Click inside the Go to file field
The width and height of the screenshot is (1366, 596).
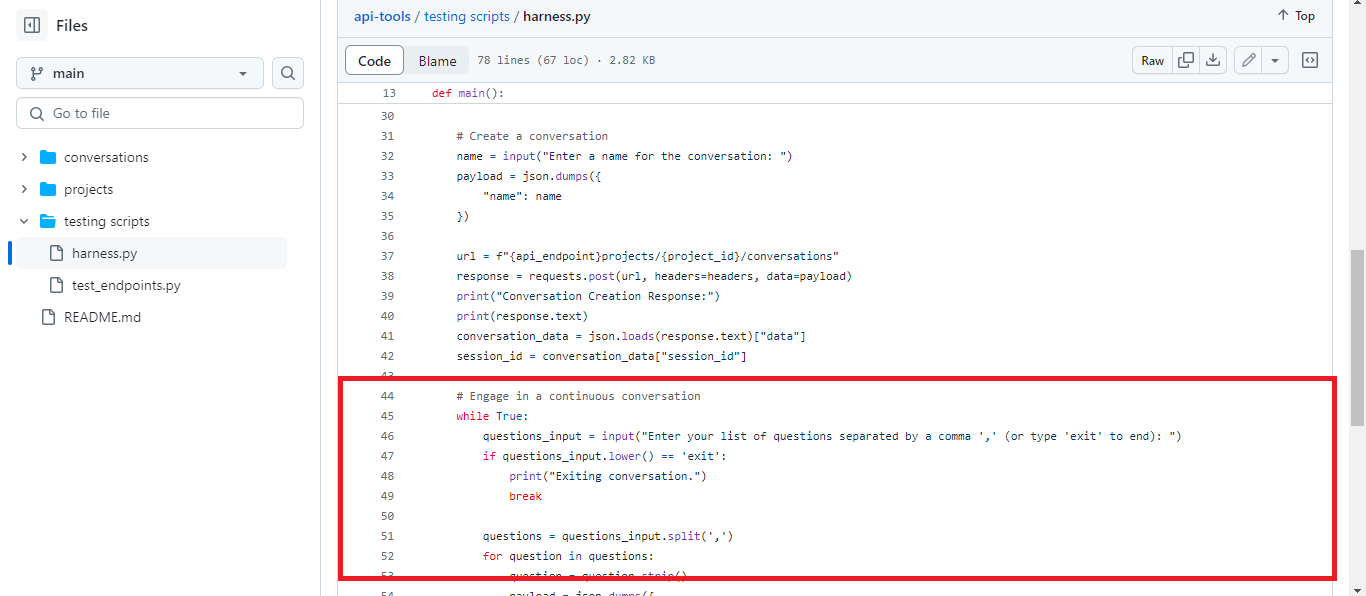pos(160,112)
